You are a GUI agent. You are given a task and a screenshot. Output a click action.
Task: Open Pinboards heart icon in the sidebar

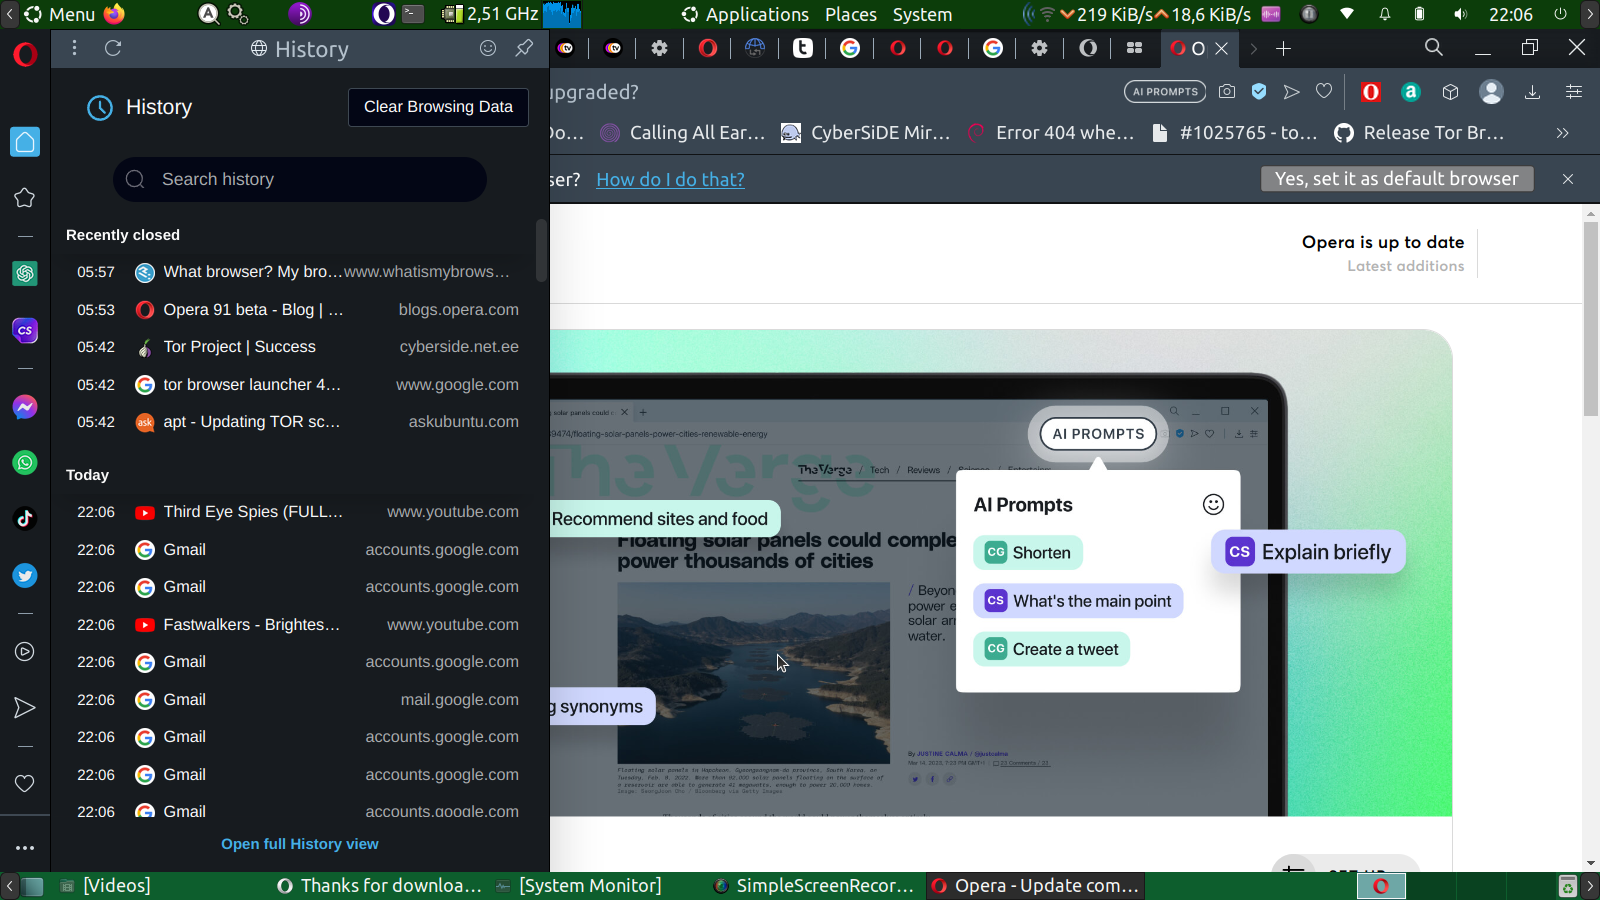pyautogui.click(x=25, y=783)
